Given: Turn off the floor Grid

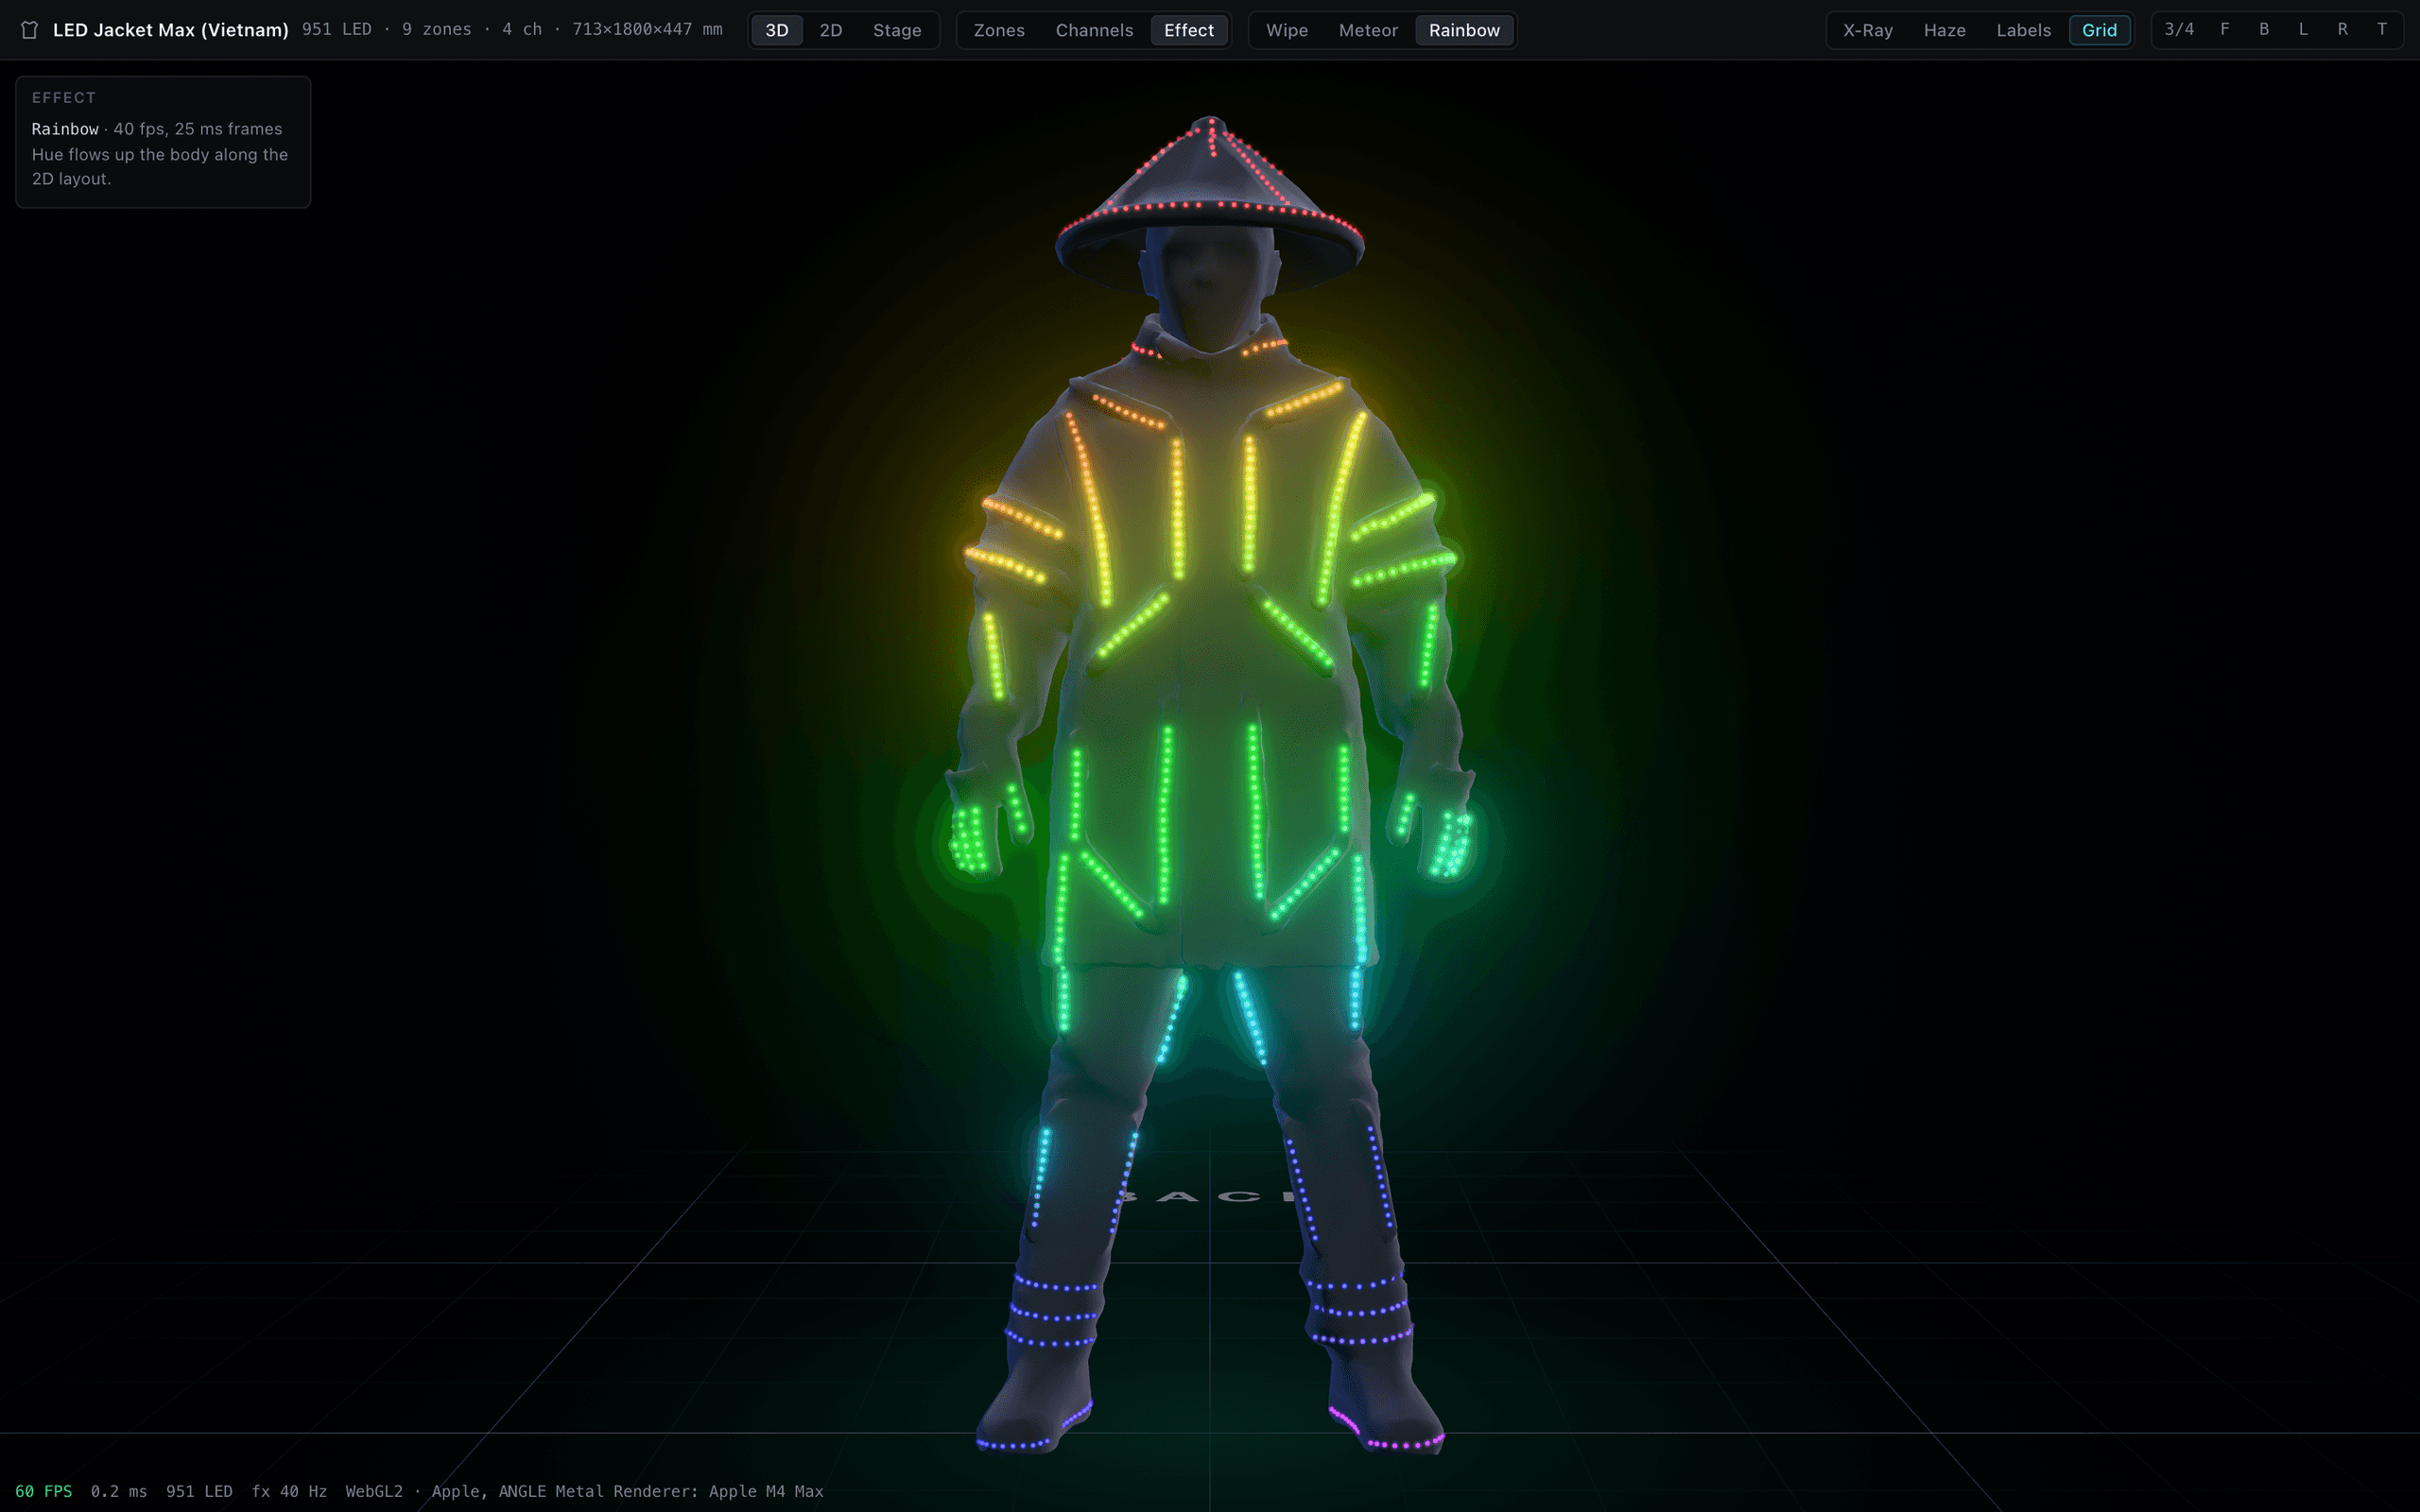Looking at the screenshot, I should tap(2099, 30).
